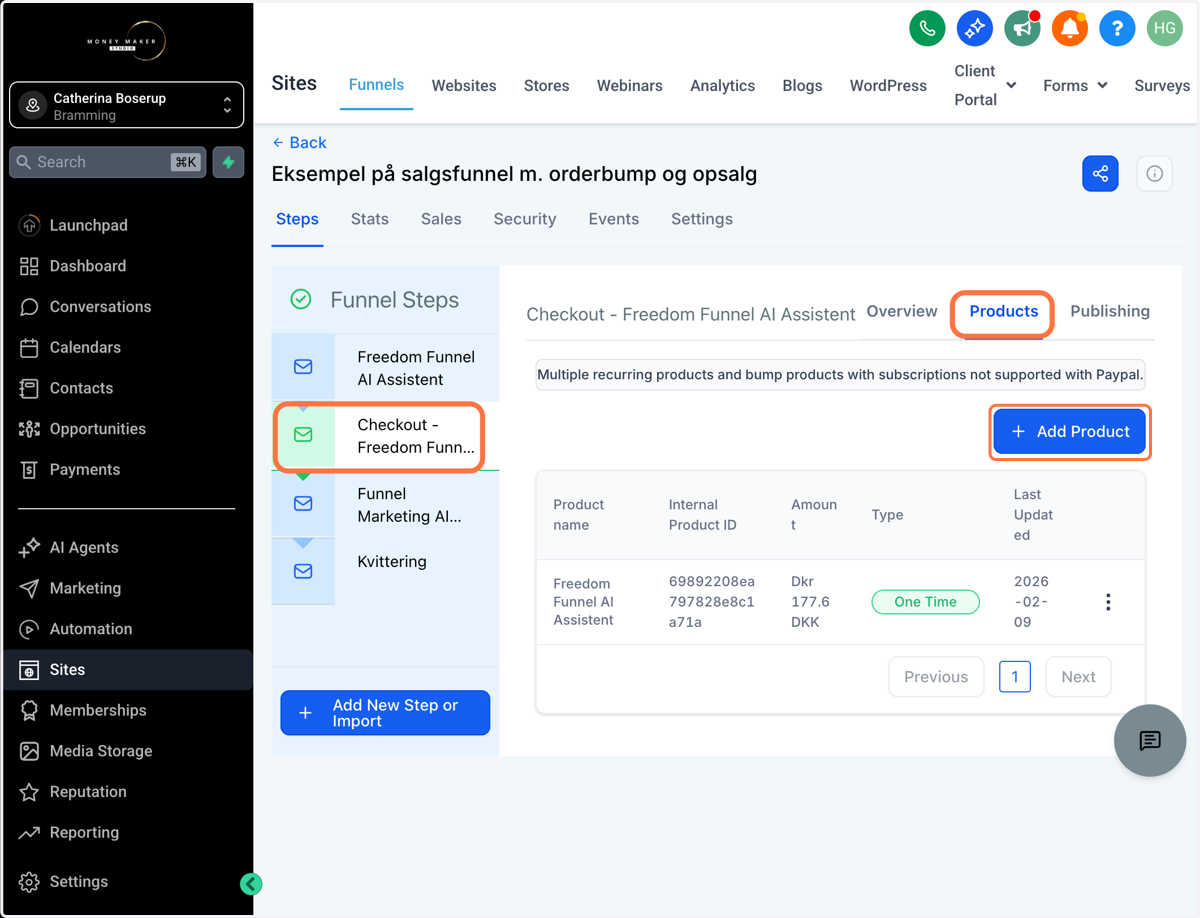Click the Launchpad sidebar icon

[29, 225]
